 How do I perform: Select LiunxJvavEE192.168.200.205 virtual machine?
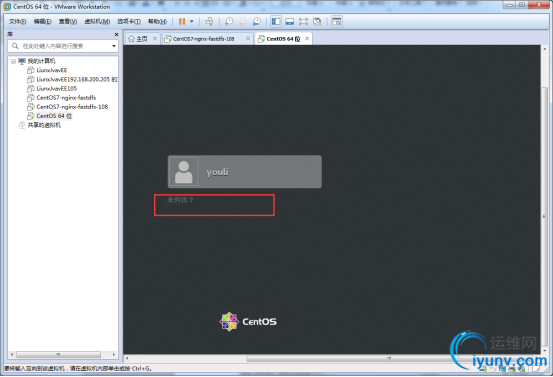(x=77, y=79)
